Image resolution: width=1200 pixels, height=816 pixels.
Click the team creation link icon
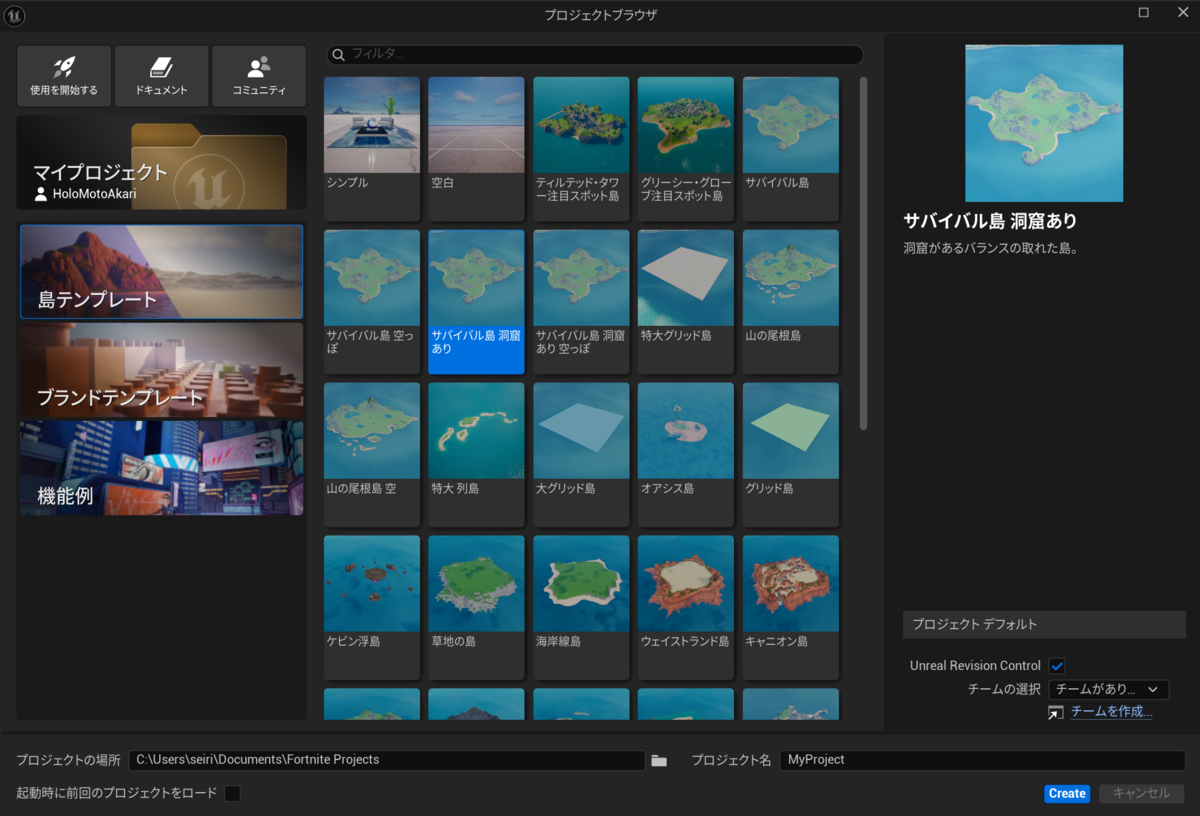pos(1056,712)
